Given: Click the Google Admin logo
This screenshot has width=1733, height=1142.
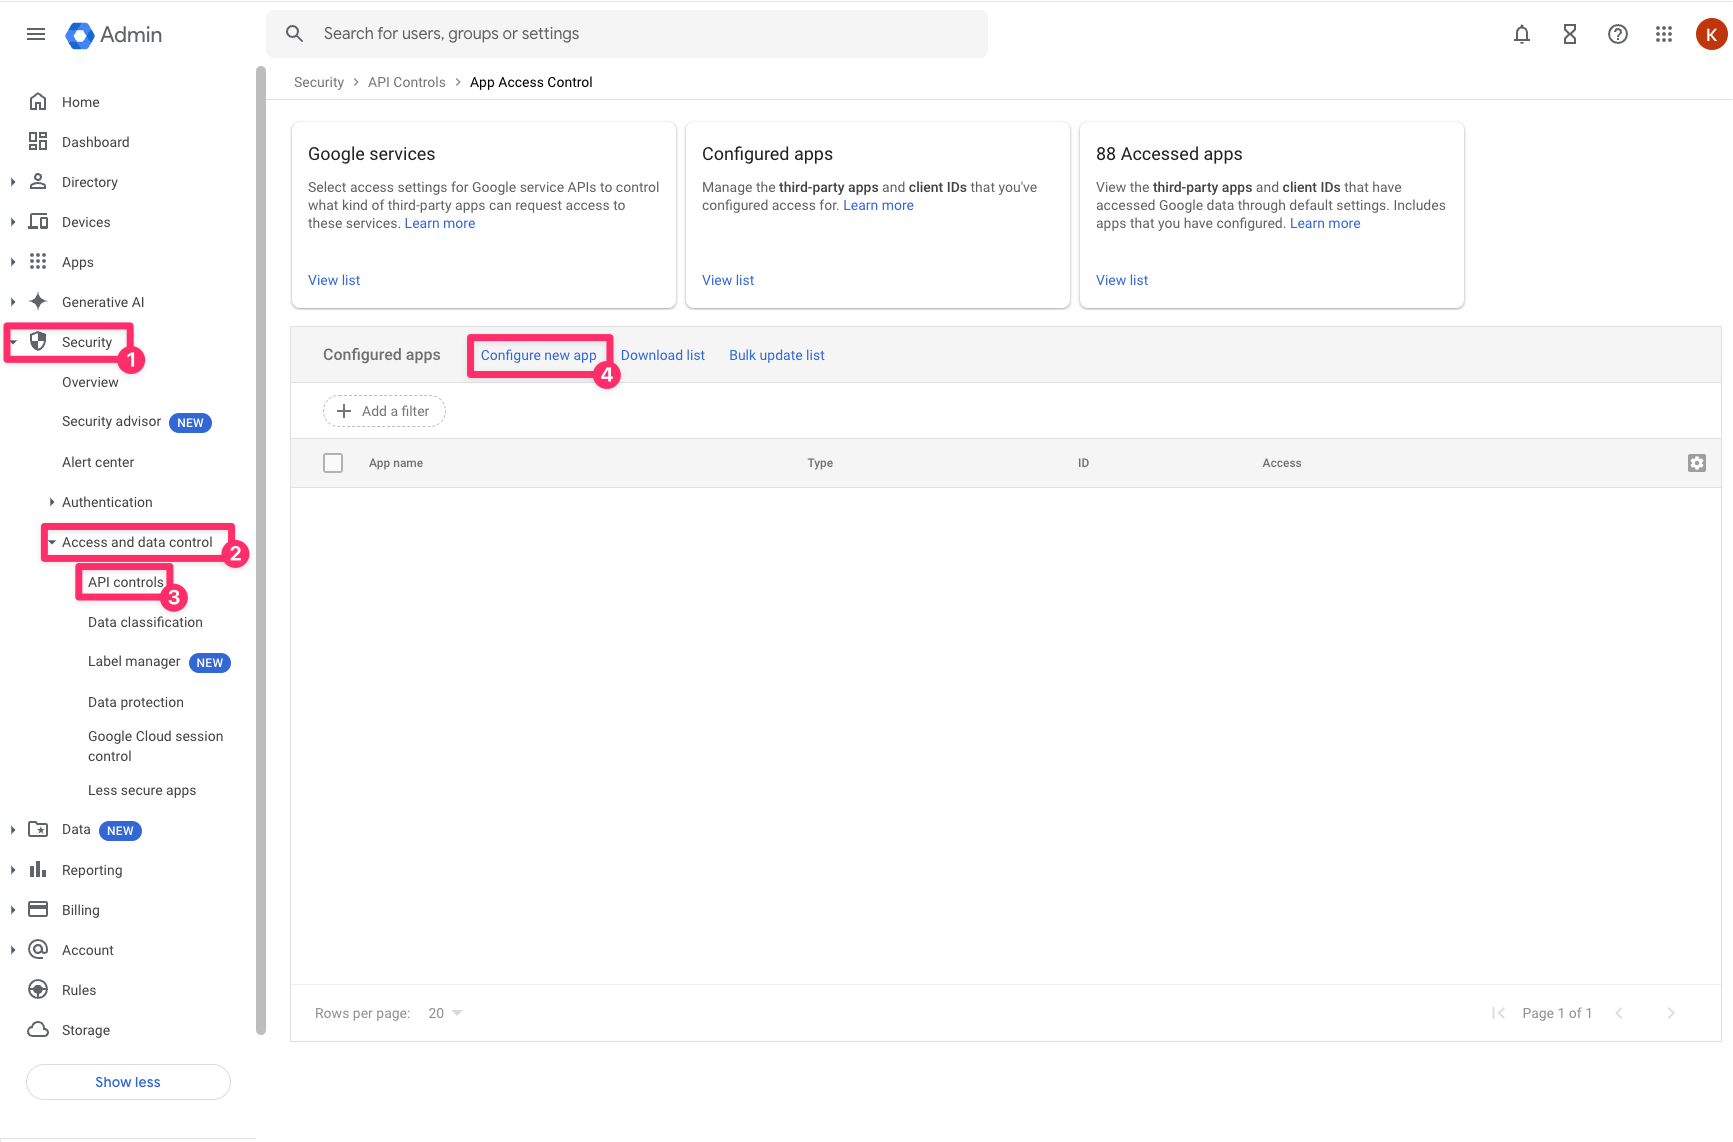Looking at the screenshot, I should [x=113, y=35].
